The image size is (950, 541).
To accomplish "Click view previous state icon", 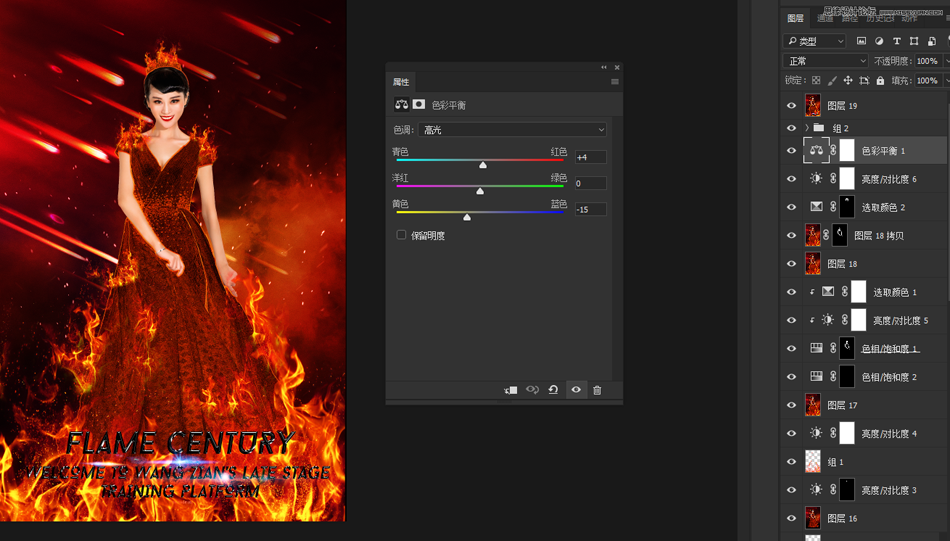I will [532, 390].
